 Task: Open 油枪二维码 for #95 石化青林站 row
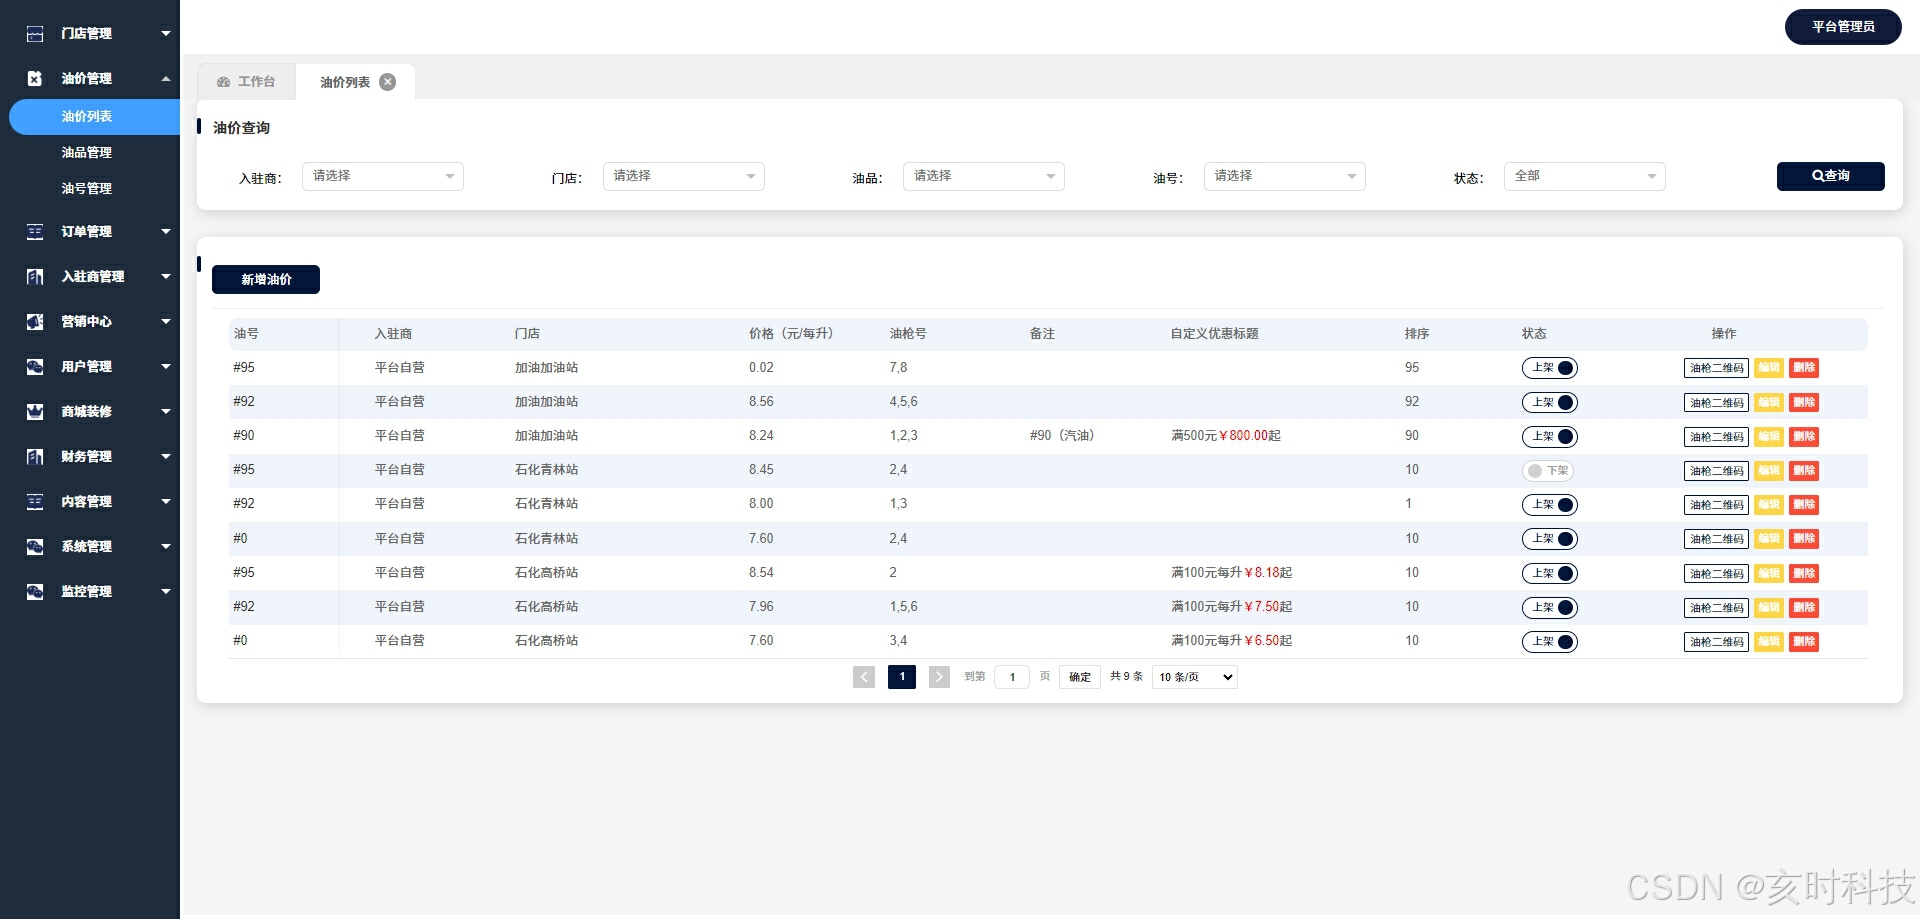tap(1716, 470)
